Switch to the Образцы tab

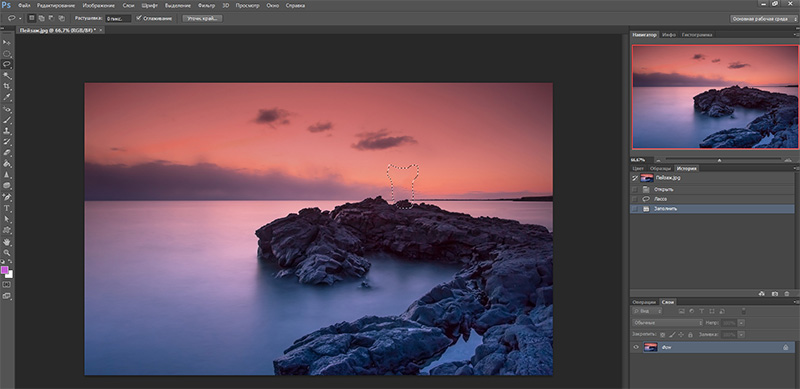pyautogui.click(x=660, y=168)
